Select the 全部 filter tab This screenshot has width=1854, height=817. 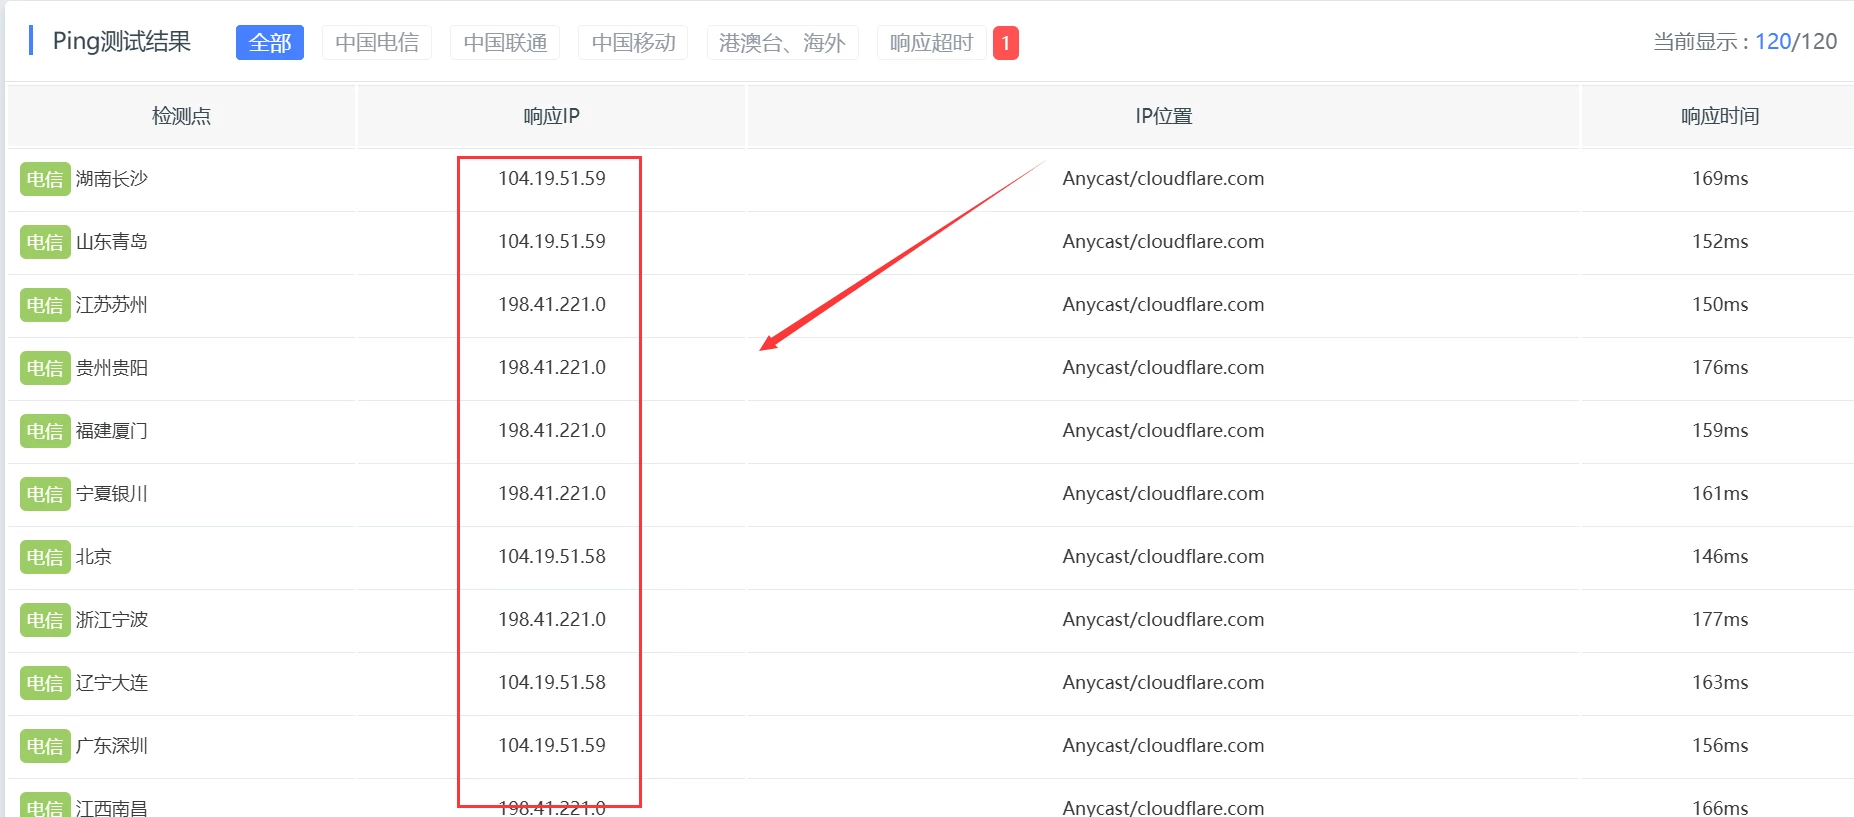pos(269,43)
